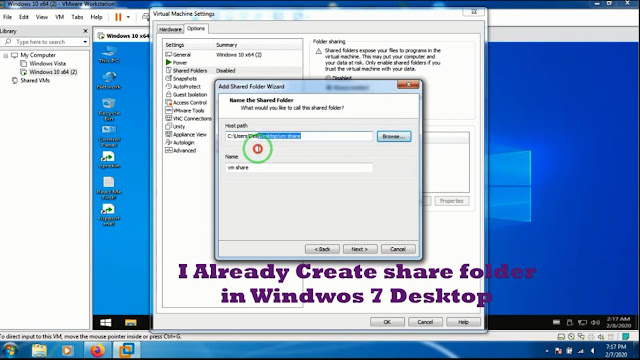
Task: Show hidden icons in host system tray
Action: [547, 351]
